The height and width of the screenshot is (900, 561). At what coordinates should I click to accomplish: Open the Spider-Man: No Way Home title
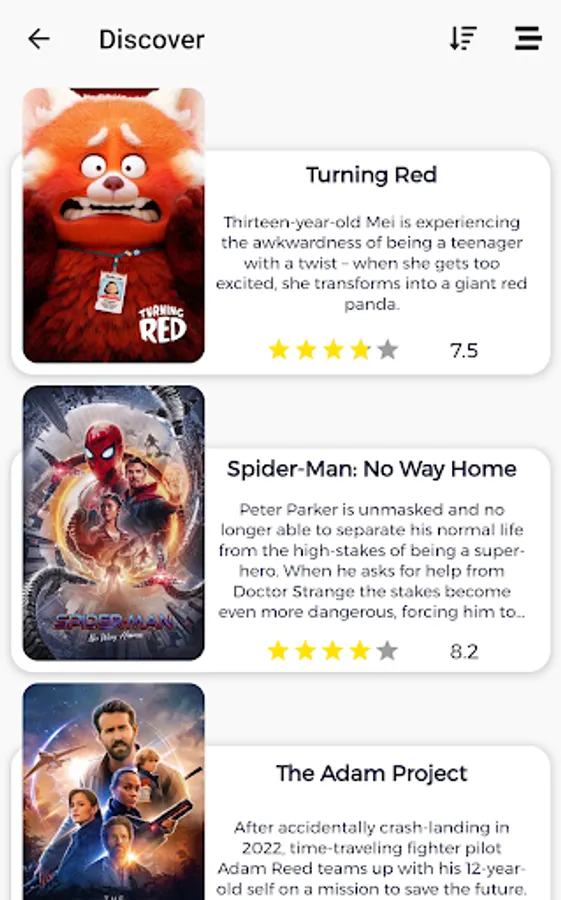tap(372, 469)
